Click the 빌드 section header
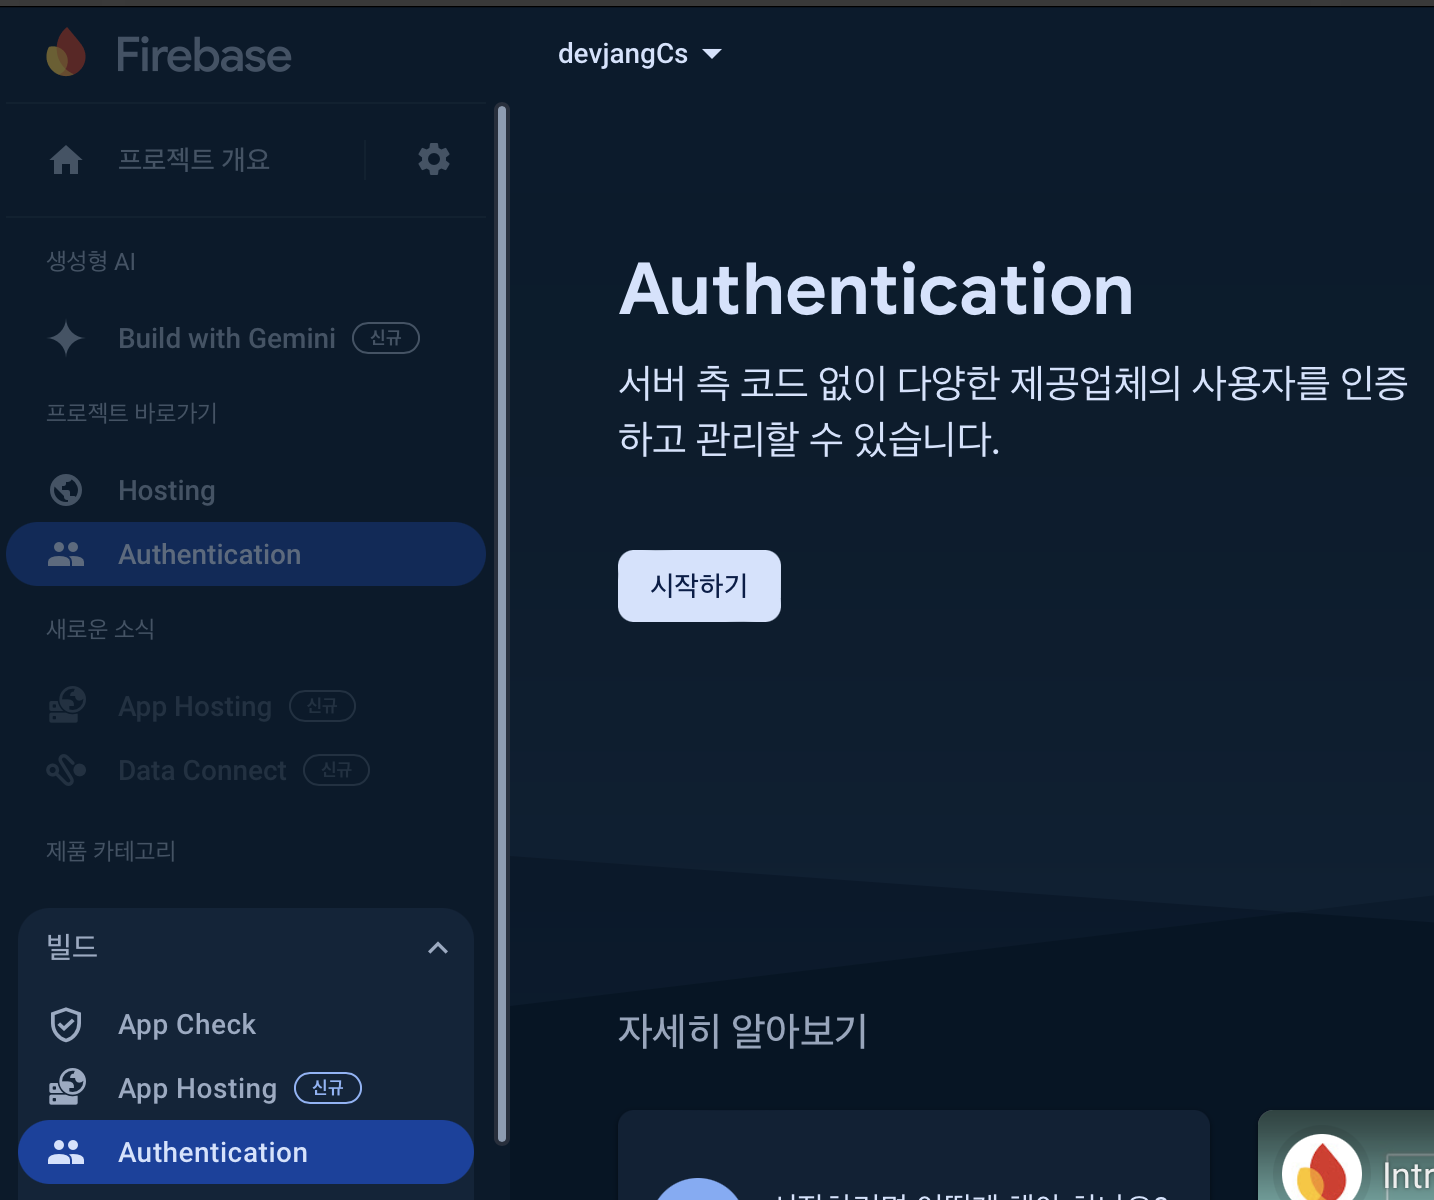This screenshot has height=1200, width=1434. coord(246,947)
